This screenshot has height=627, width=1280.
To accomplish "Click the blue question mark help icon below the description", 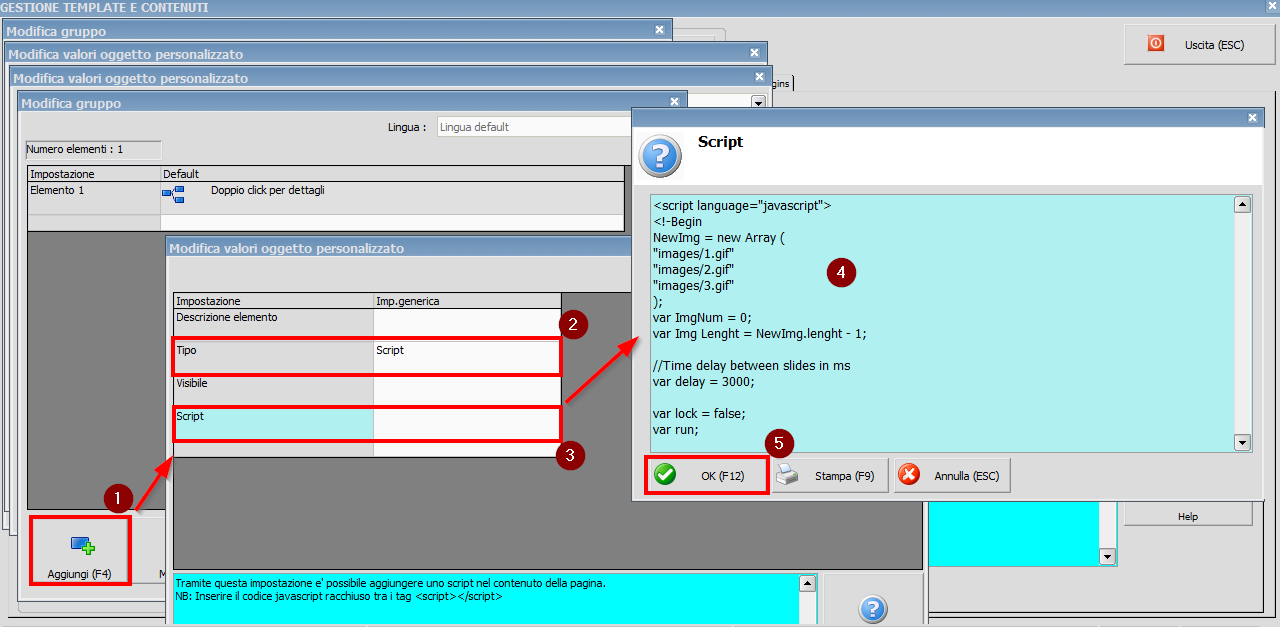I will [873, 608].
